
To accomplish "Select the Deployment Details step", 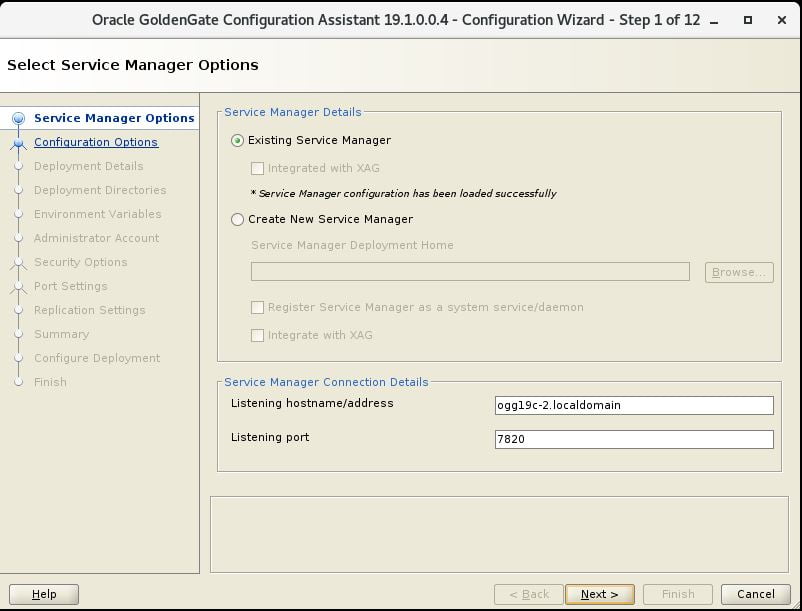I will pyautogui.click(x=88, y=166).
